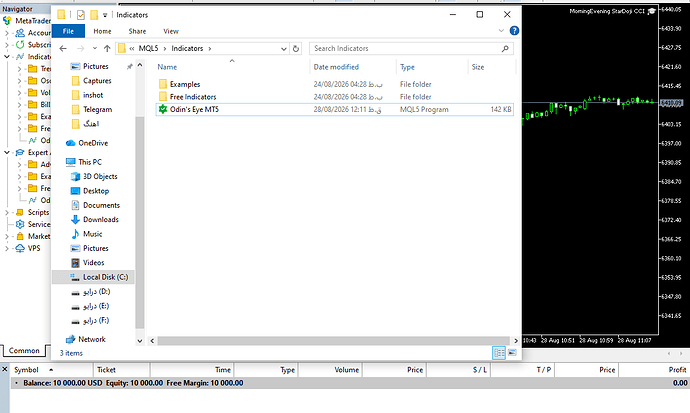Click the navigation pane vertical scrollbar

pyautogui.click(x=139, y=222)
